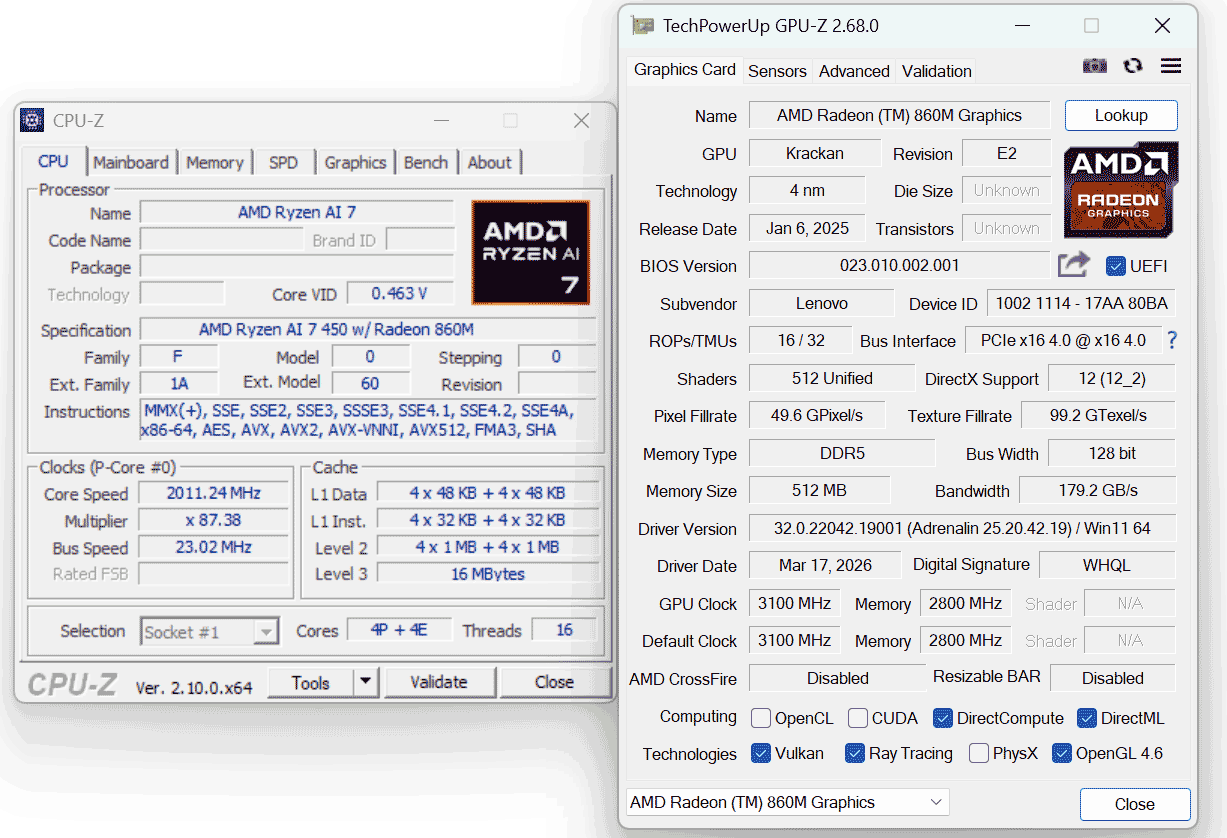
Task: Toggle the OpenCL checkbox
Action: click(x=761, y=718)
